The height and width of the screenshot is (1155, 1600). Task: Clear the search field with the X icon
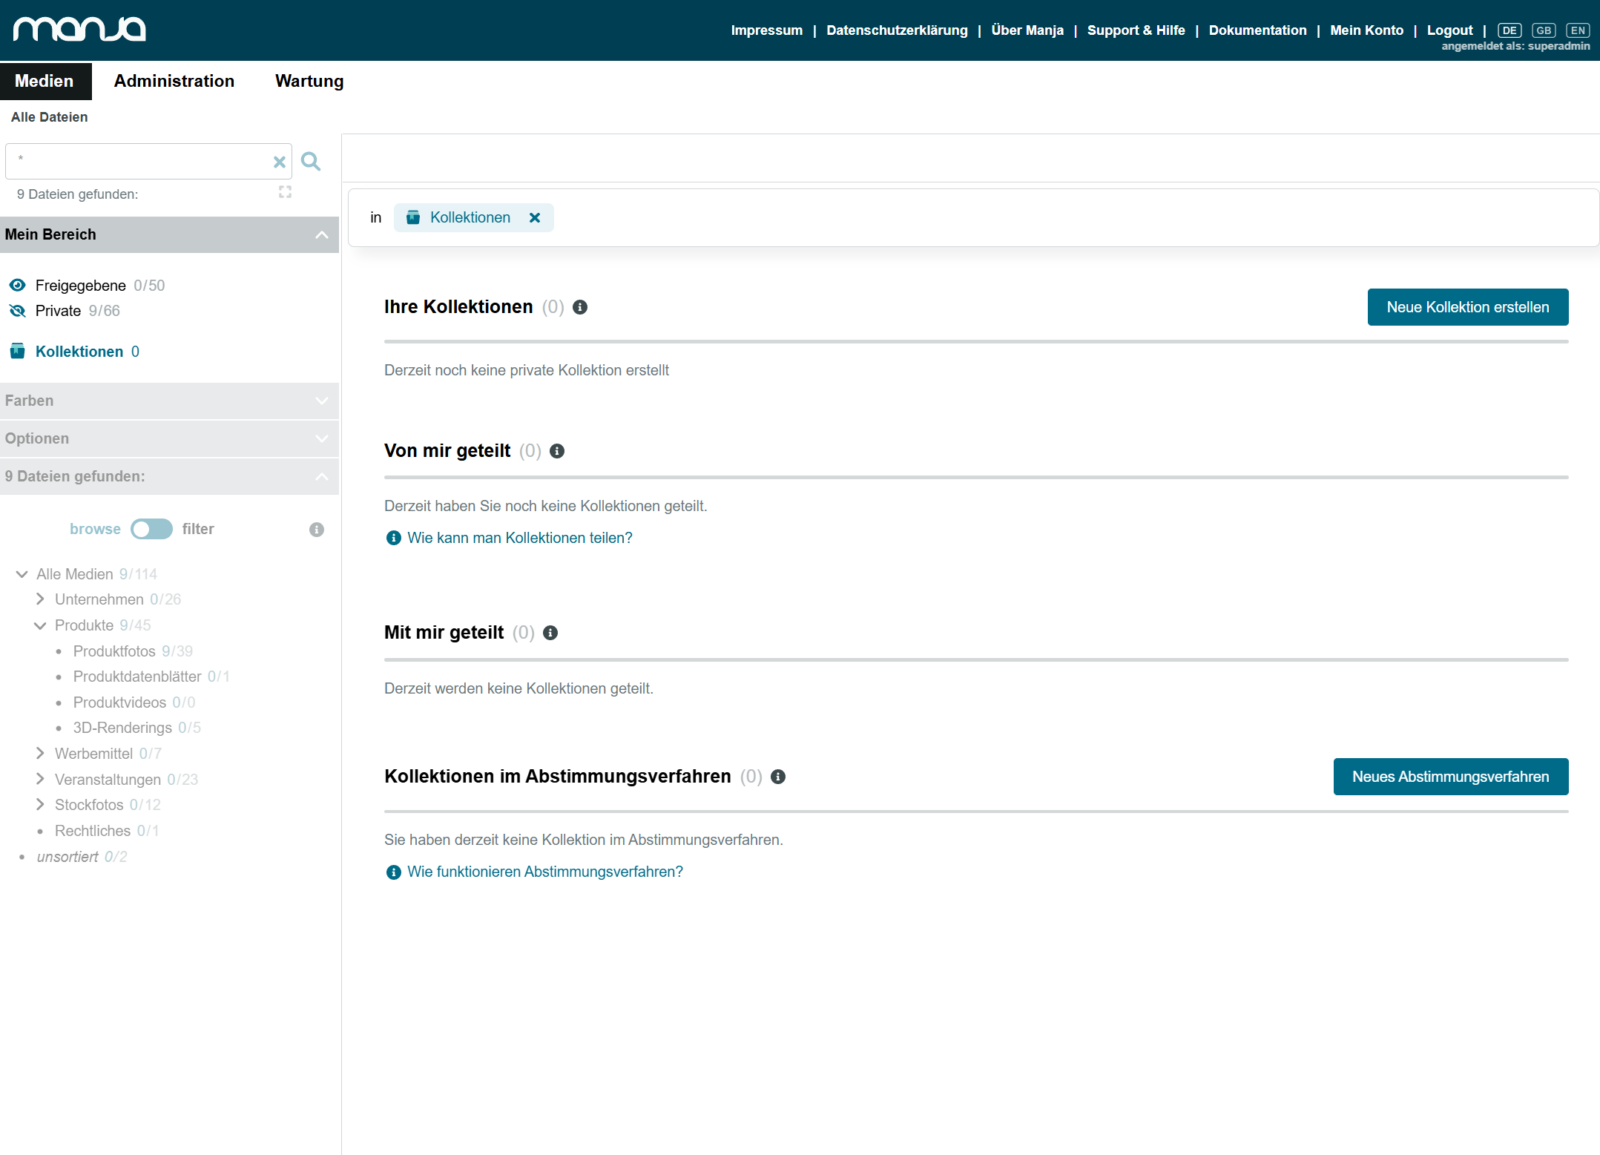pos(280,162)
